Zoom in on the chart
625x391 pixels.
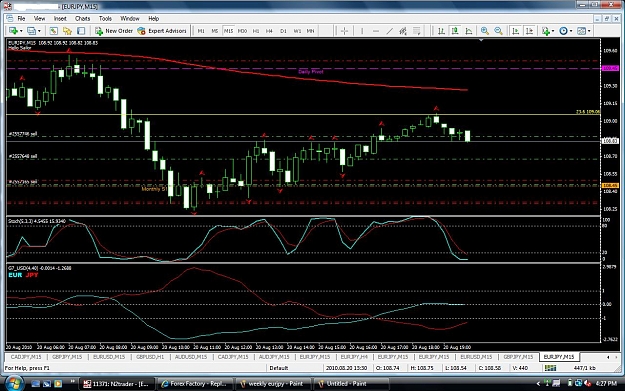(485, 31)
